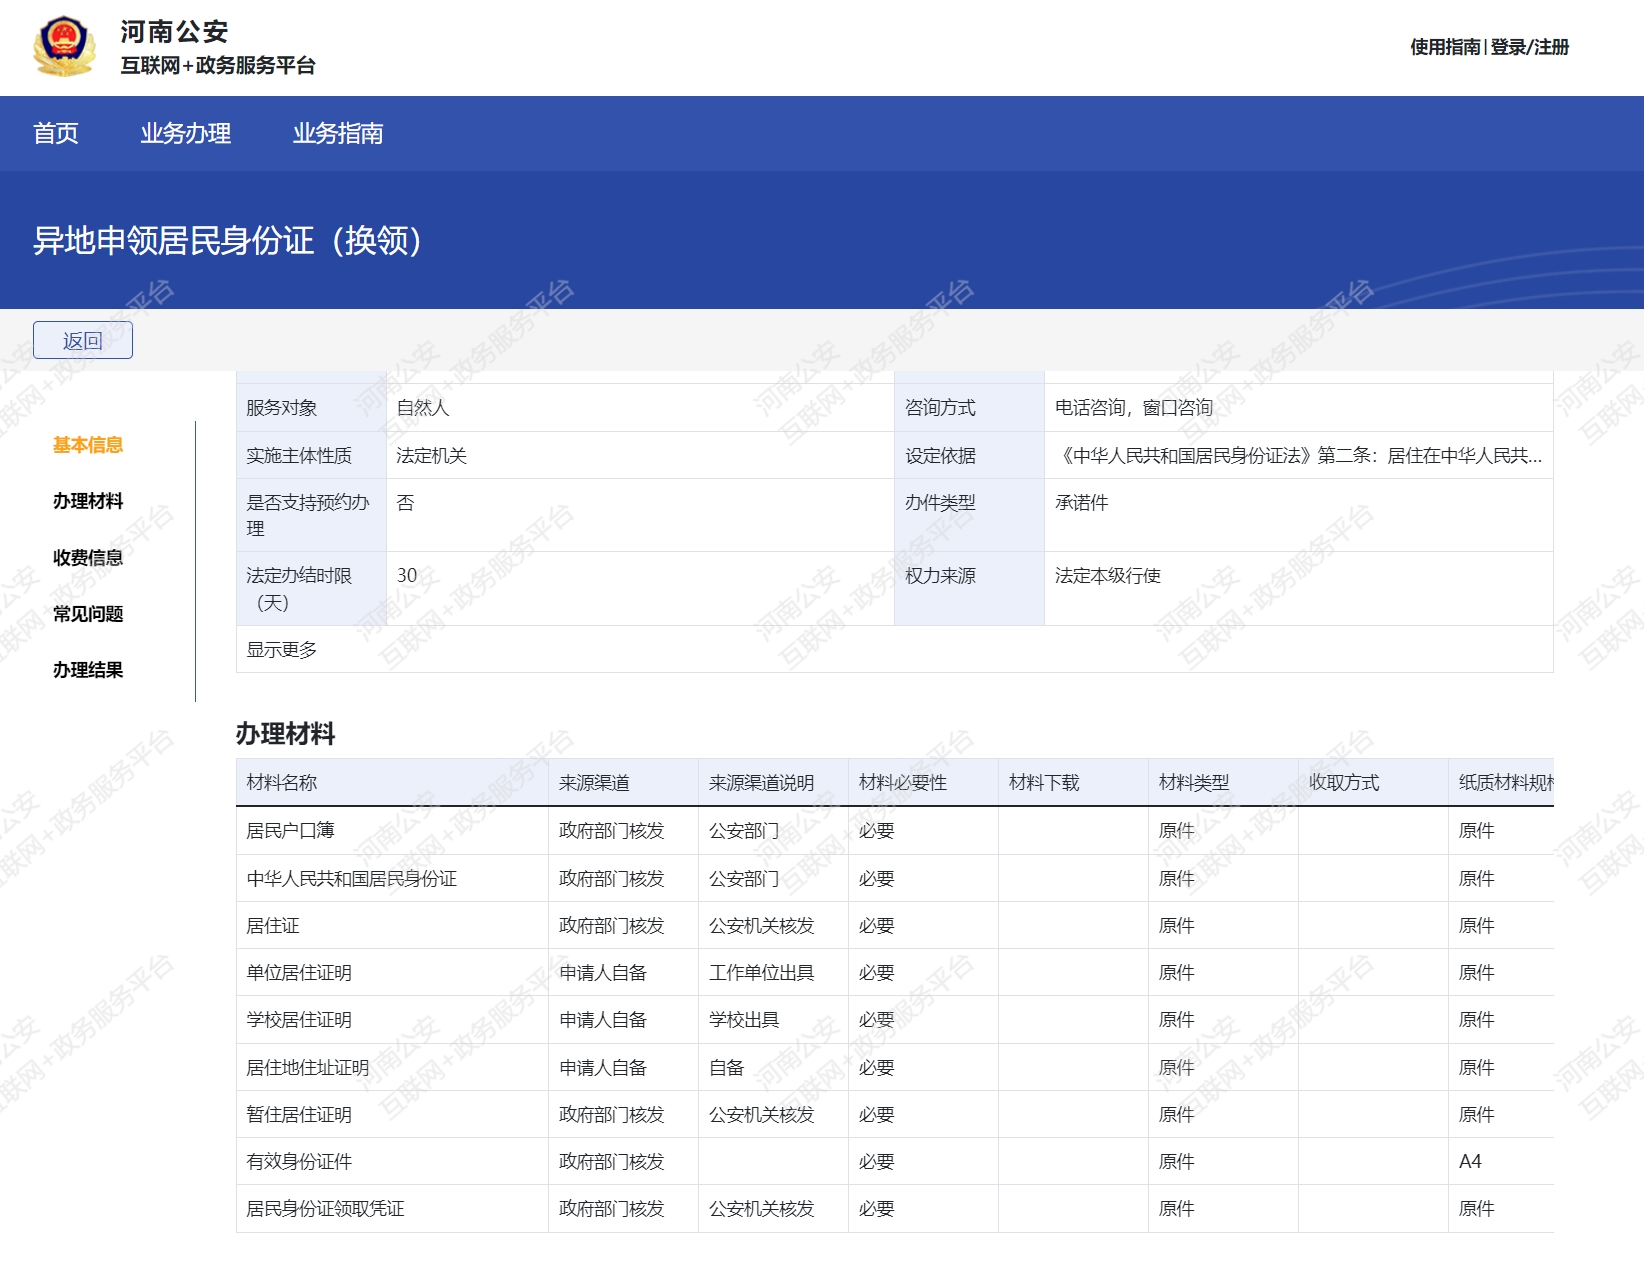The height and width of the screenshot is (1264, 1644).
Task: Click the 异地申领居民身份证 page title
Action: coord(228,241)
